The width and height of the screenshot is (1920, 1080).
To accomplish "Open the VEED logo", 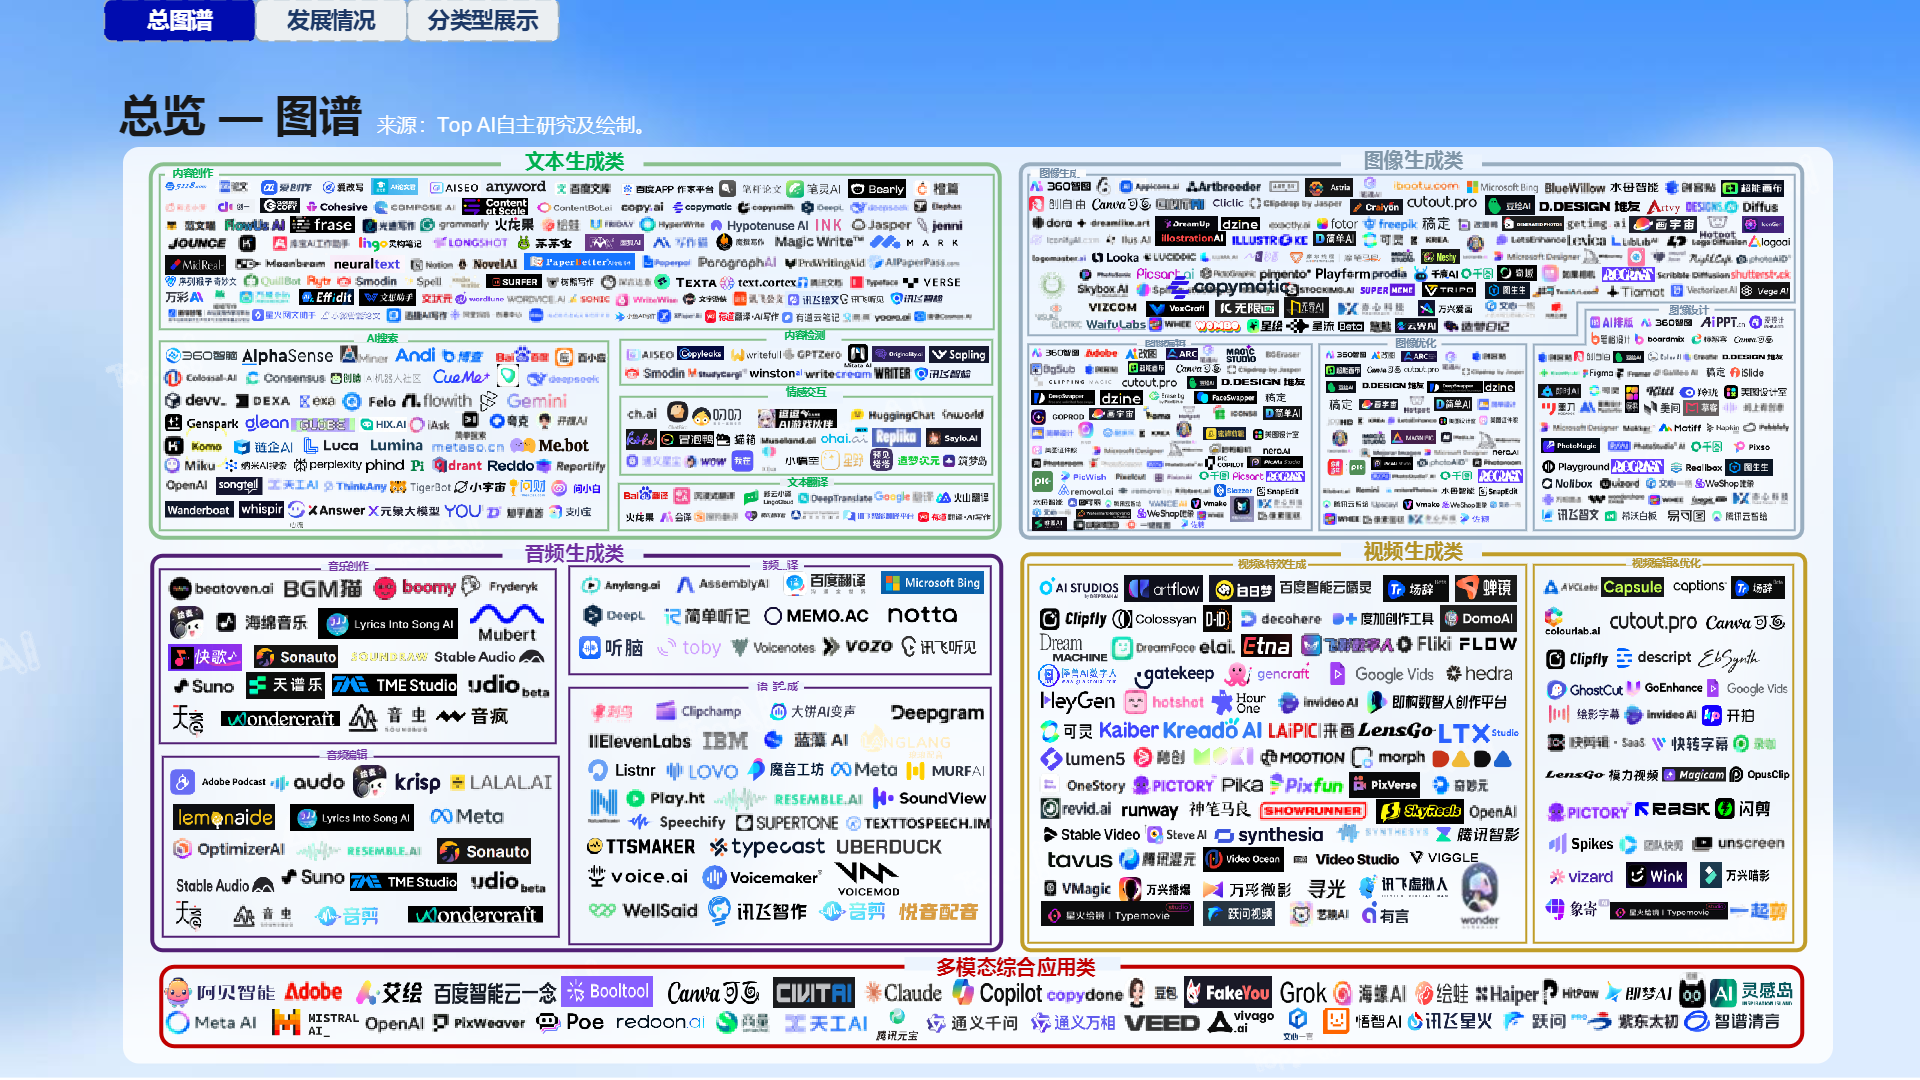I will [x=1161, y=1022].
